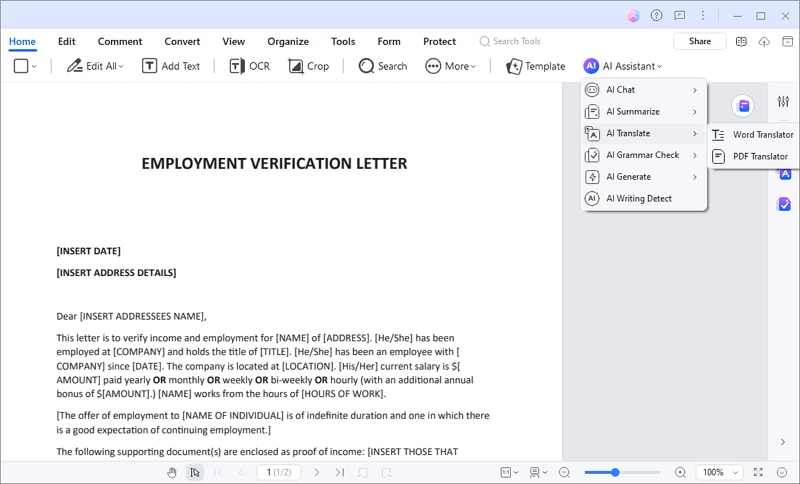This screenshot has height=484, width=800.
Task: Select AI Writing Detect
Action: [643, 198]
